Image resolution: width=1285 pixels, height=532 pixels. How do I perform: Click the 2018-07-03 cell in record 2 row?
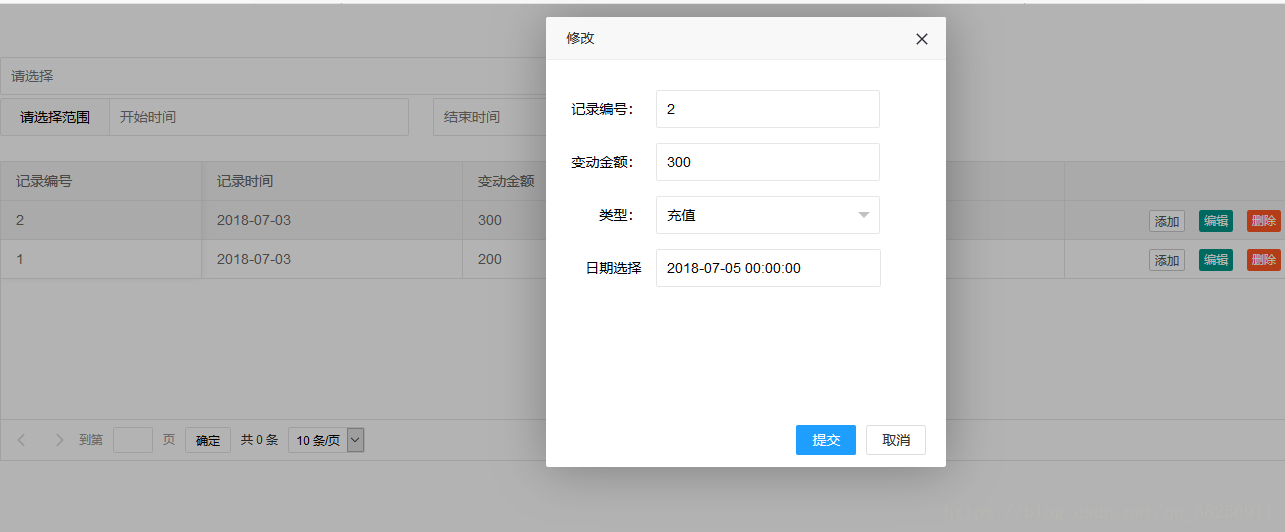332,220
